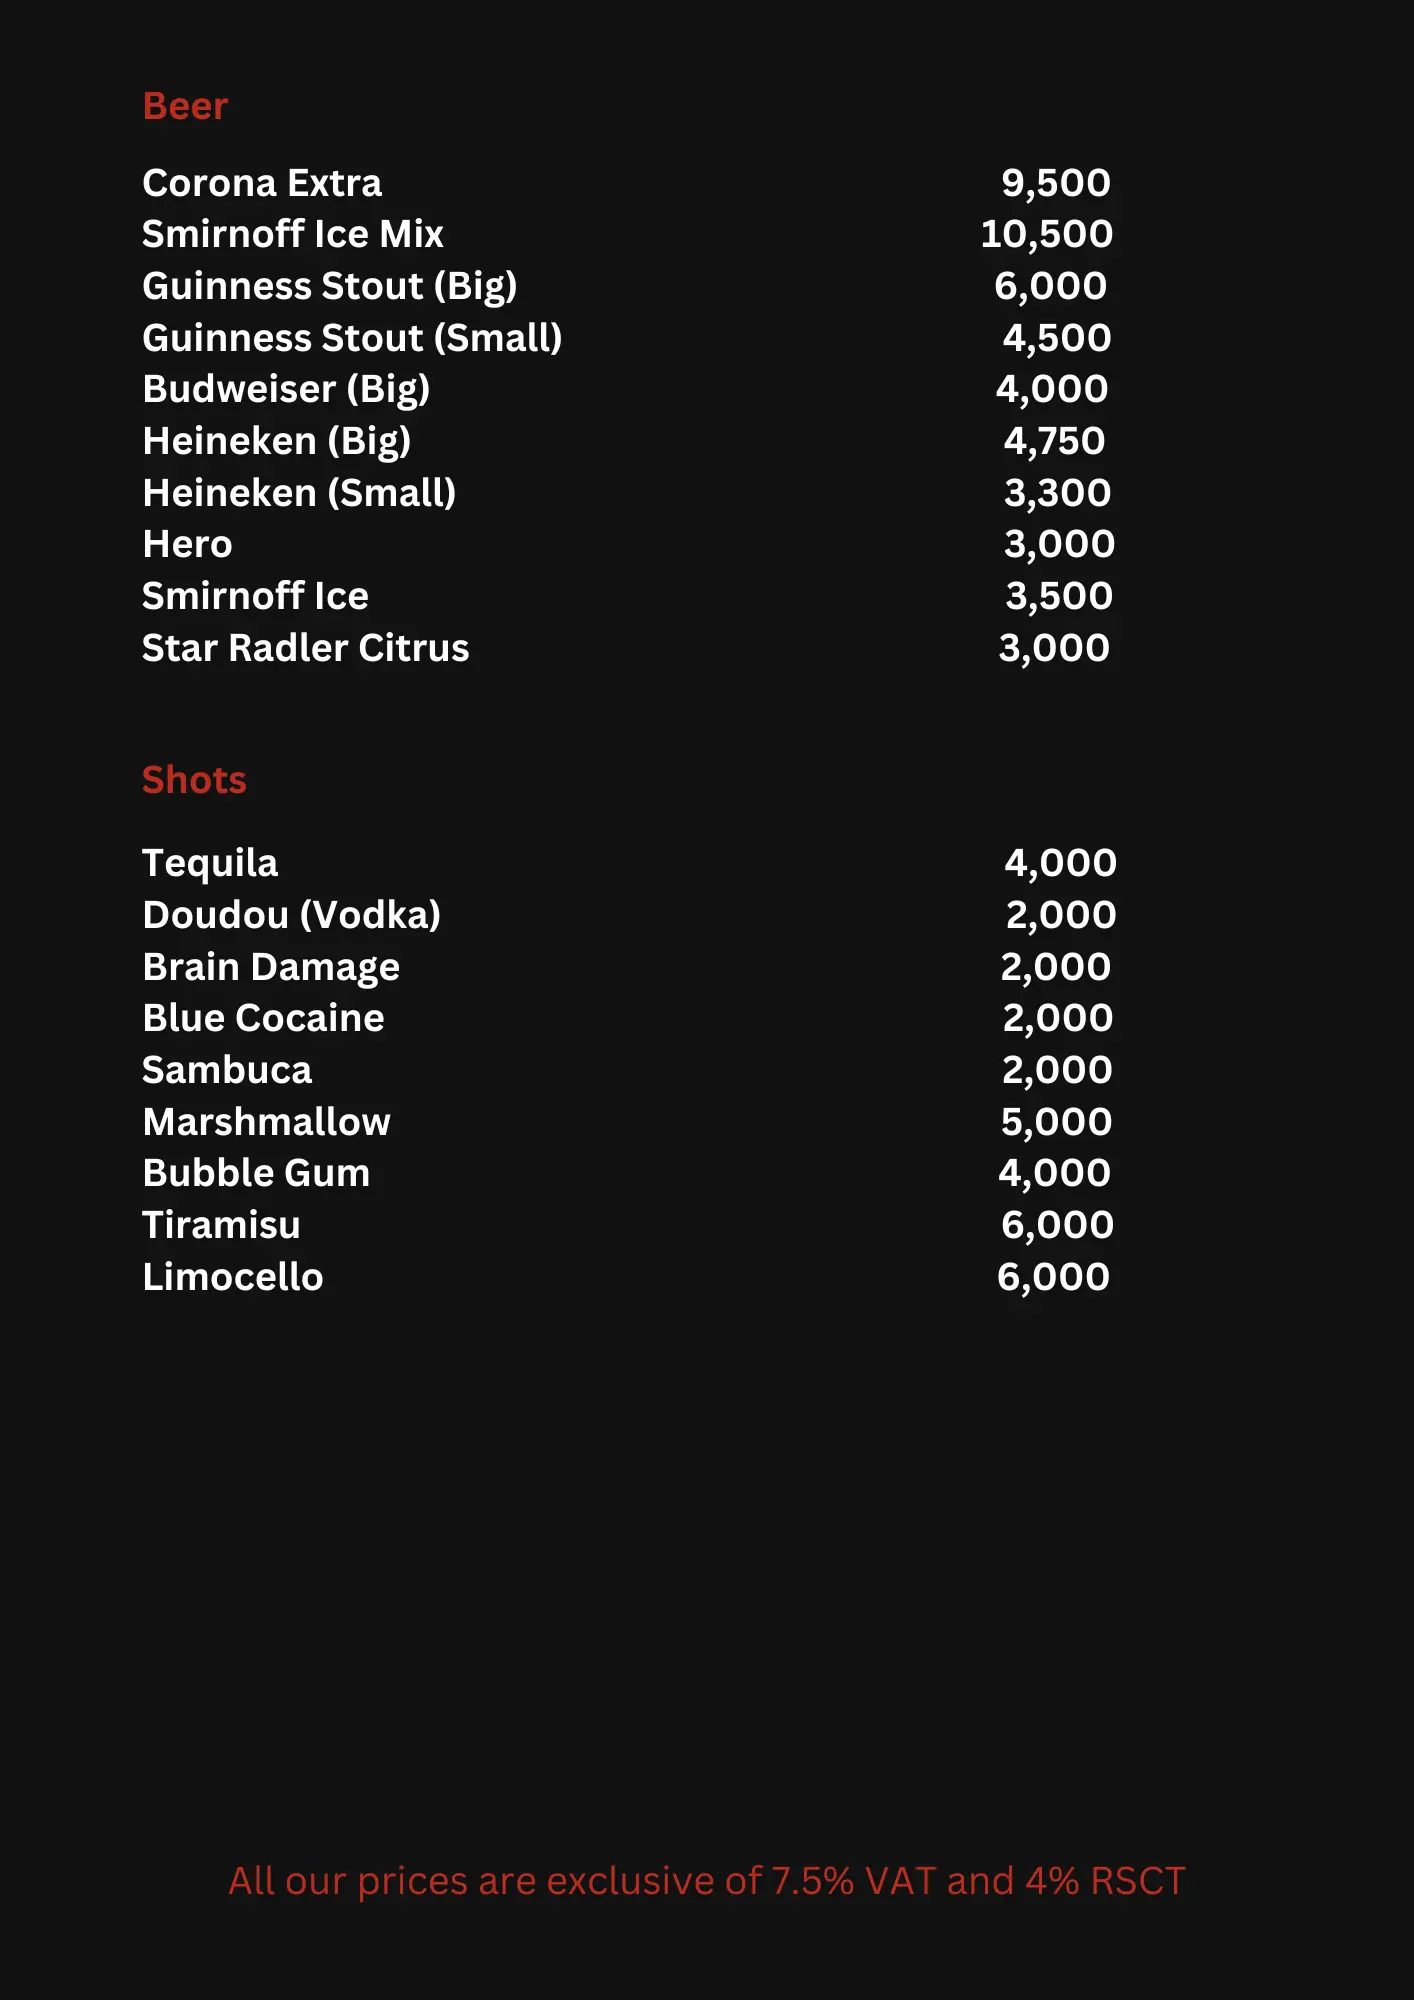Image resolution: width=1414 pixels, height=2000 pixels.
Task: Click the Blue Cocaine shot item
Action: coord(263,1018)
